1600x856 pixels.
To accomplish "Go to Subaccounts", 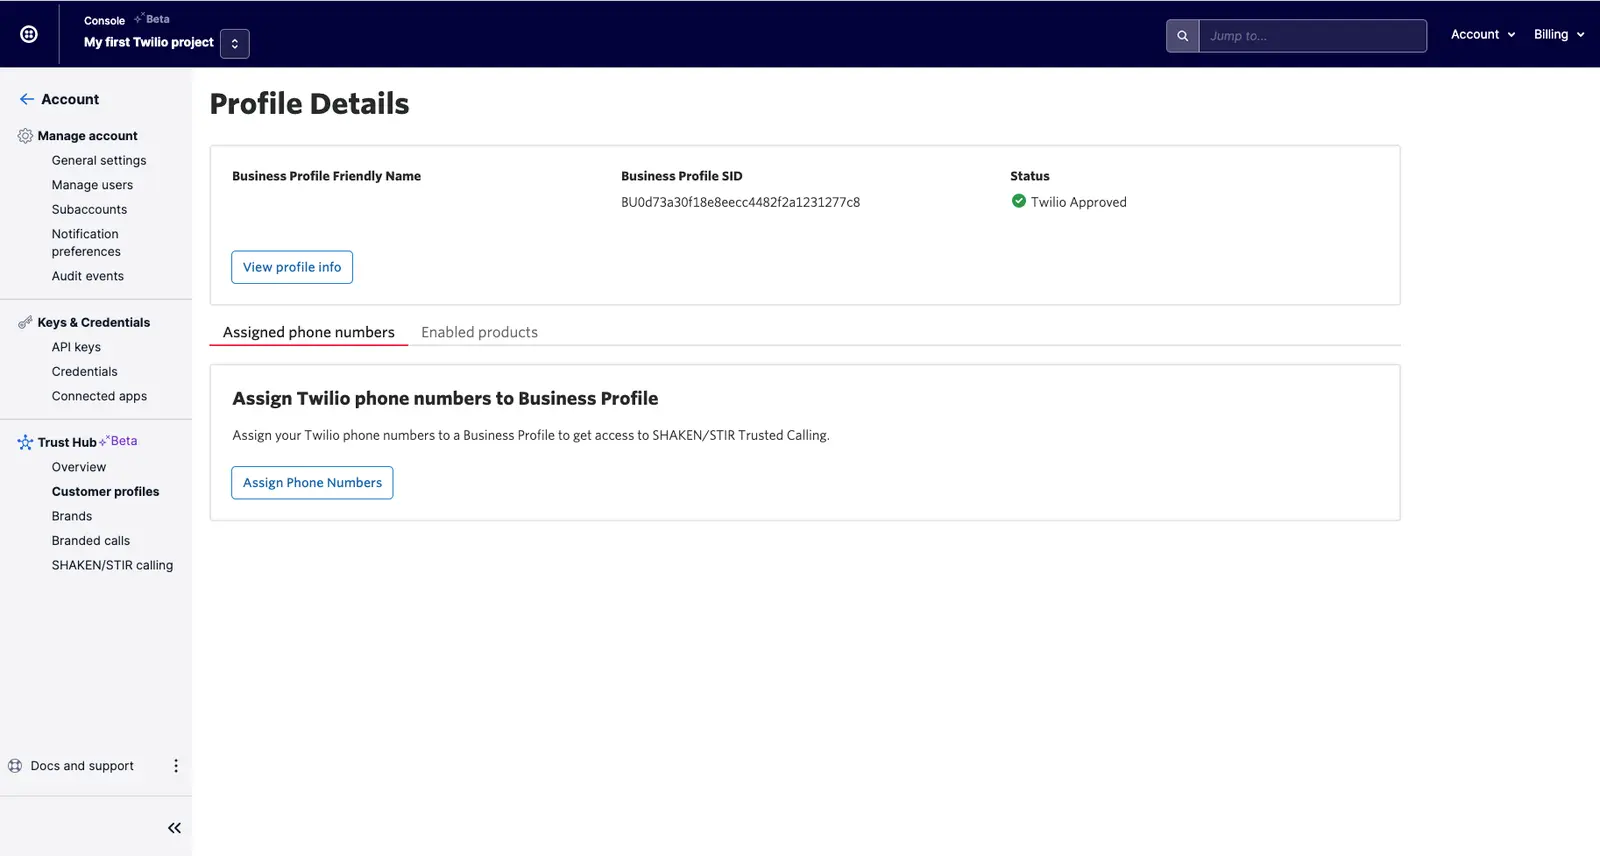I will [89, 209].
